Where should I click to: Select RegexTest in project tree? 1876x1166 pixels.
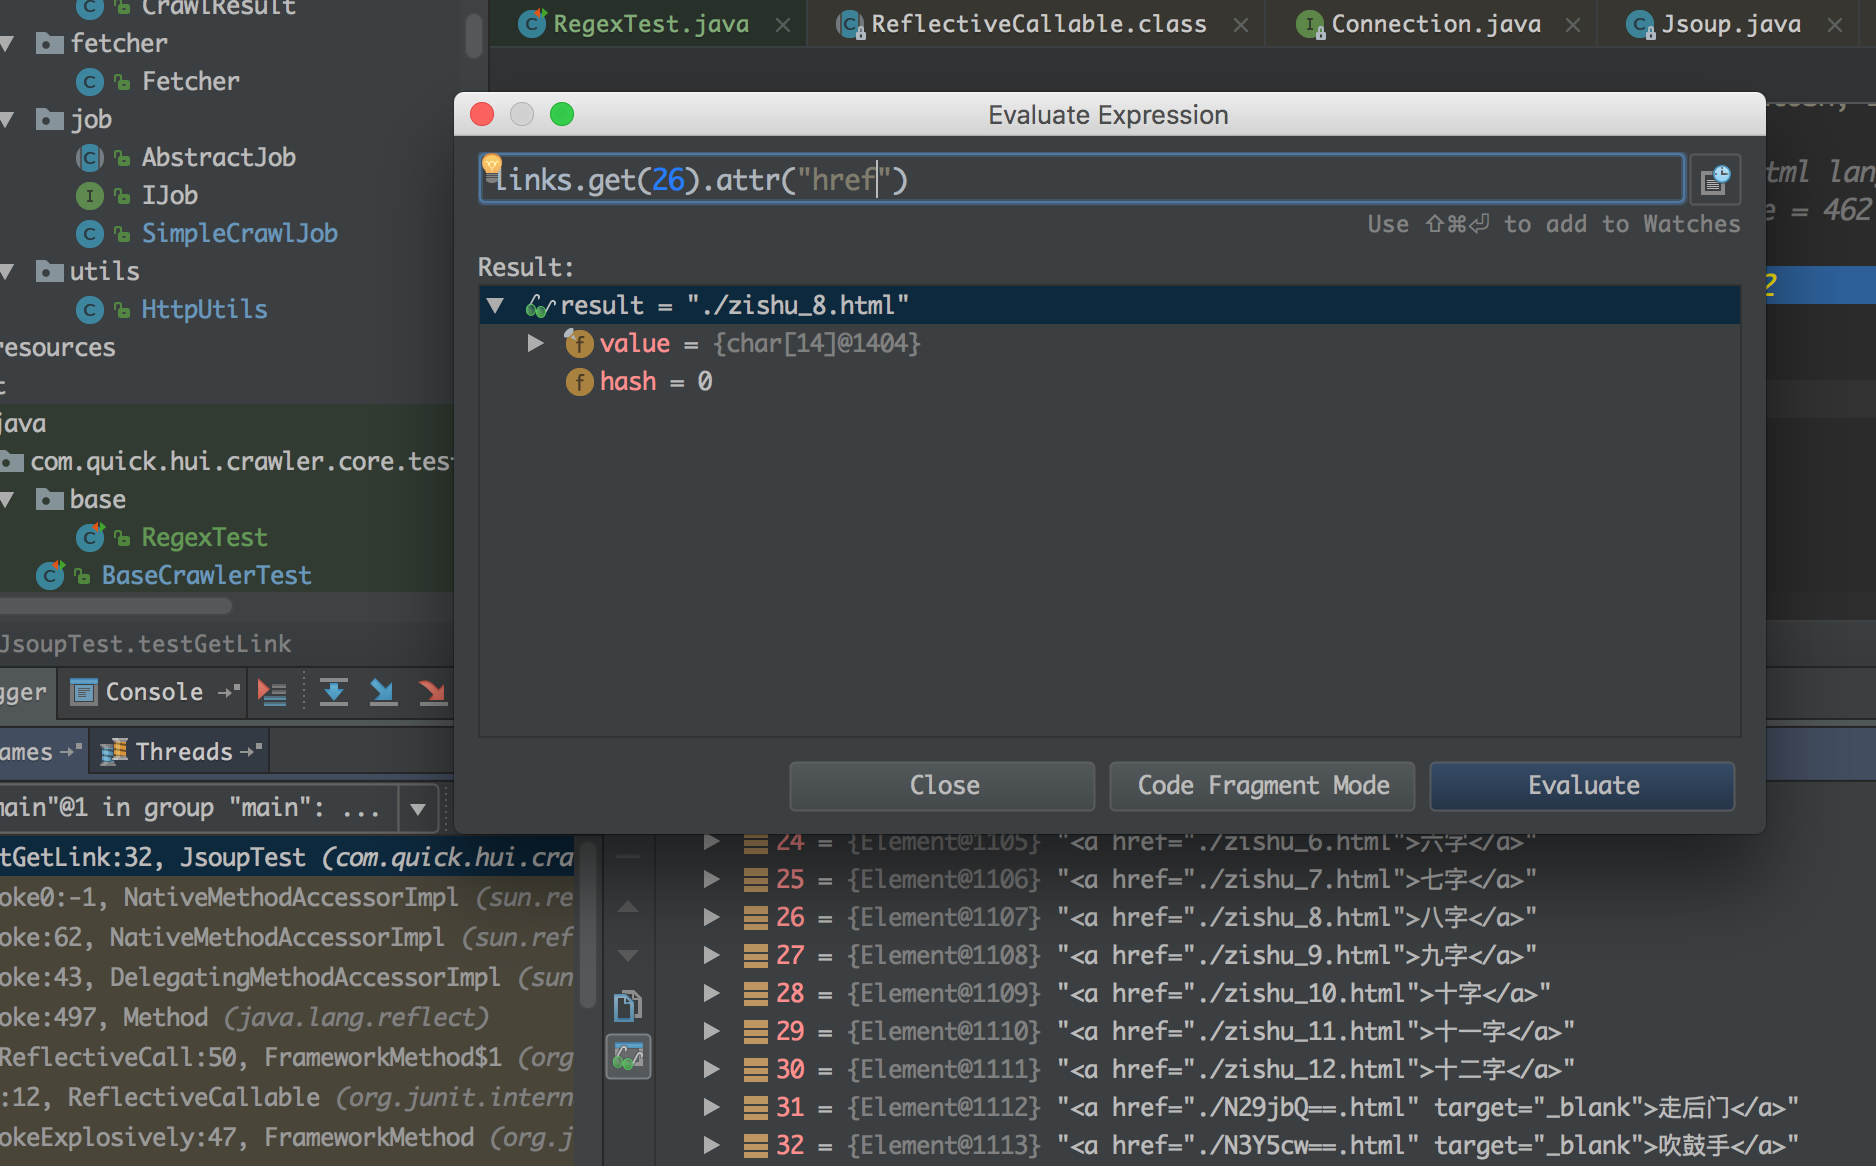[204, 537]
